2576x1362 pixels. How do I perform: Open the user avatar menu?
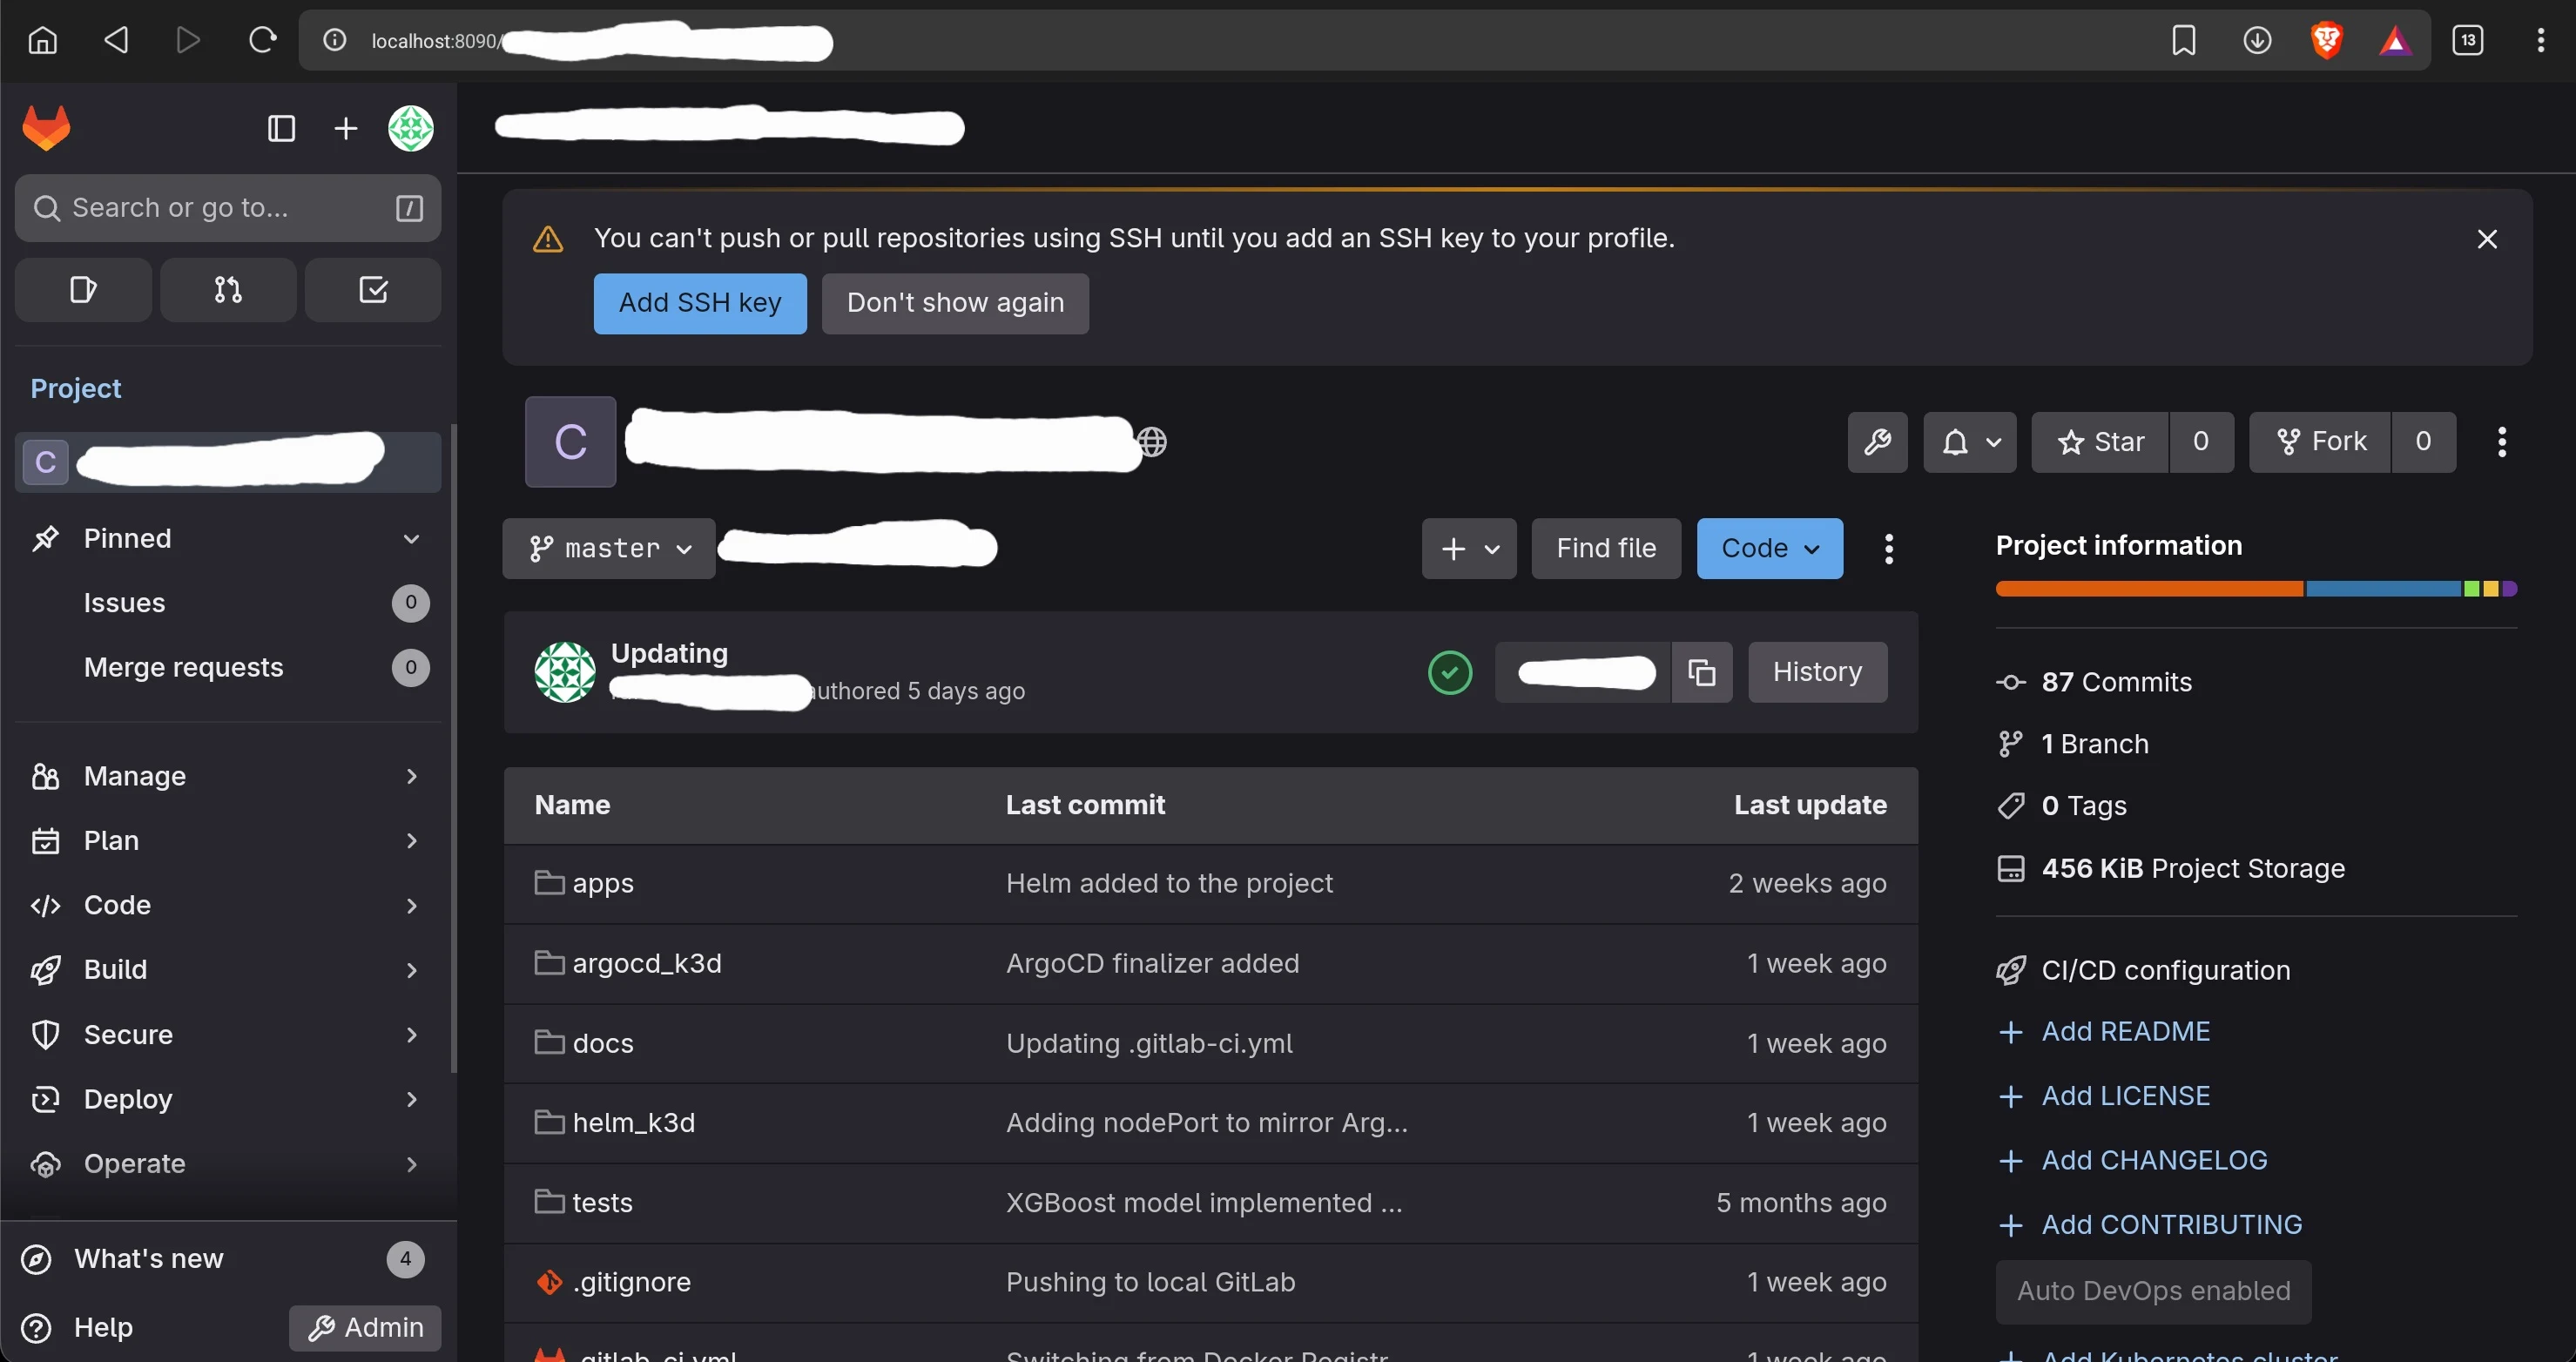pos(410,128)
